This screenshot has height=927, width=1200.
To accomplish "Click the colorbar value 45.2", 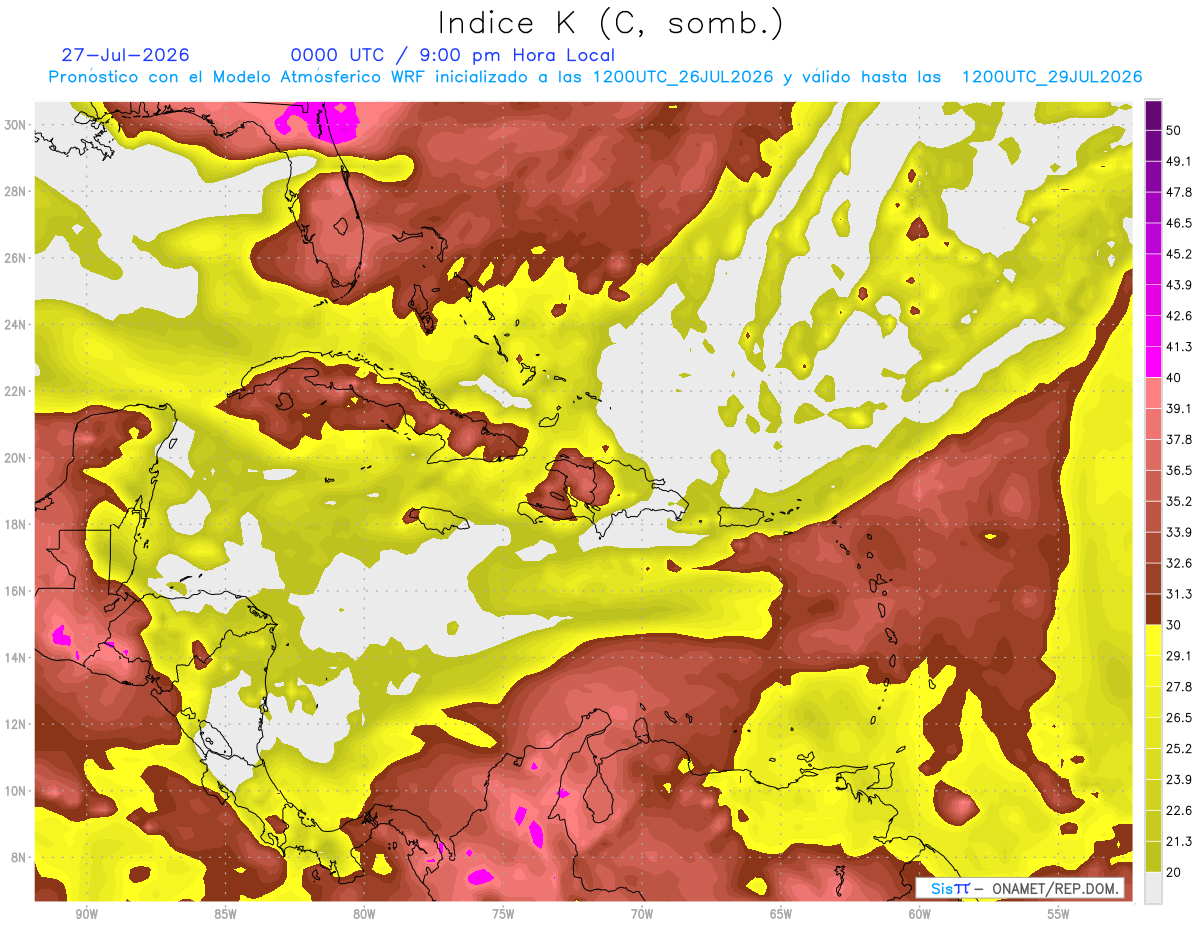I will [x=1179, y=253].
